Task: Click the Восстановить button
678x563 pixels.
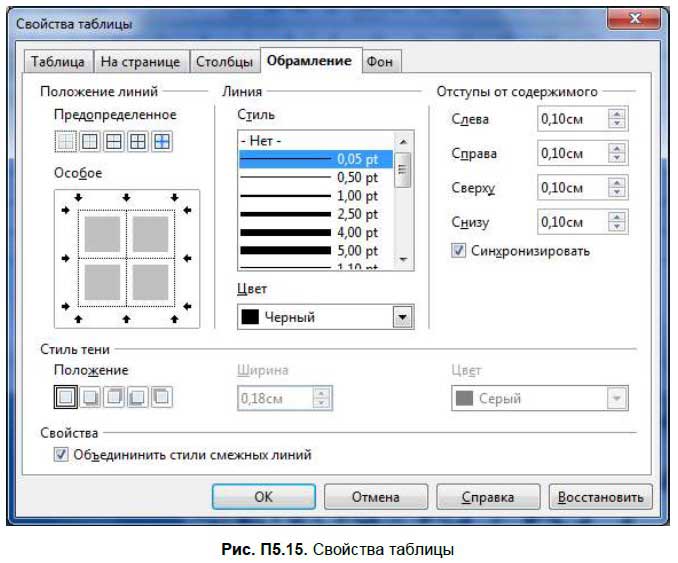Action: 600,497
